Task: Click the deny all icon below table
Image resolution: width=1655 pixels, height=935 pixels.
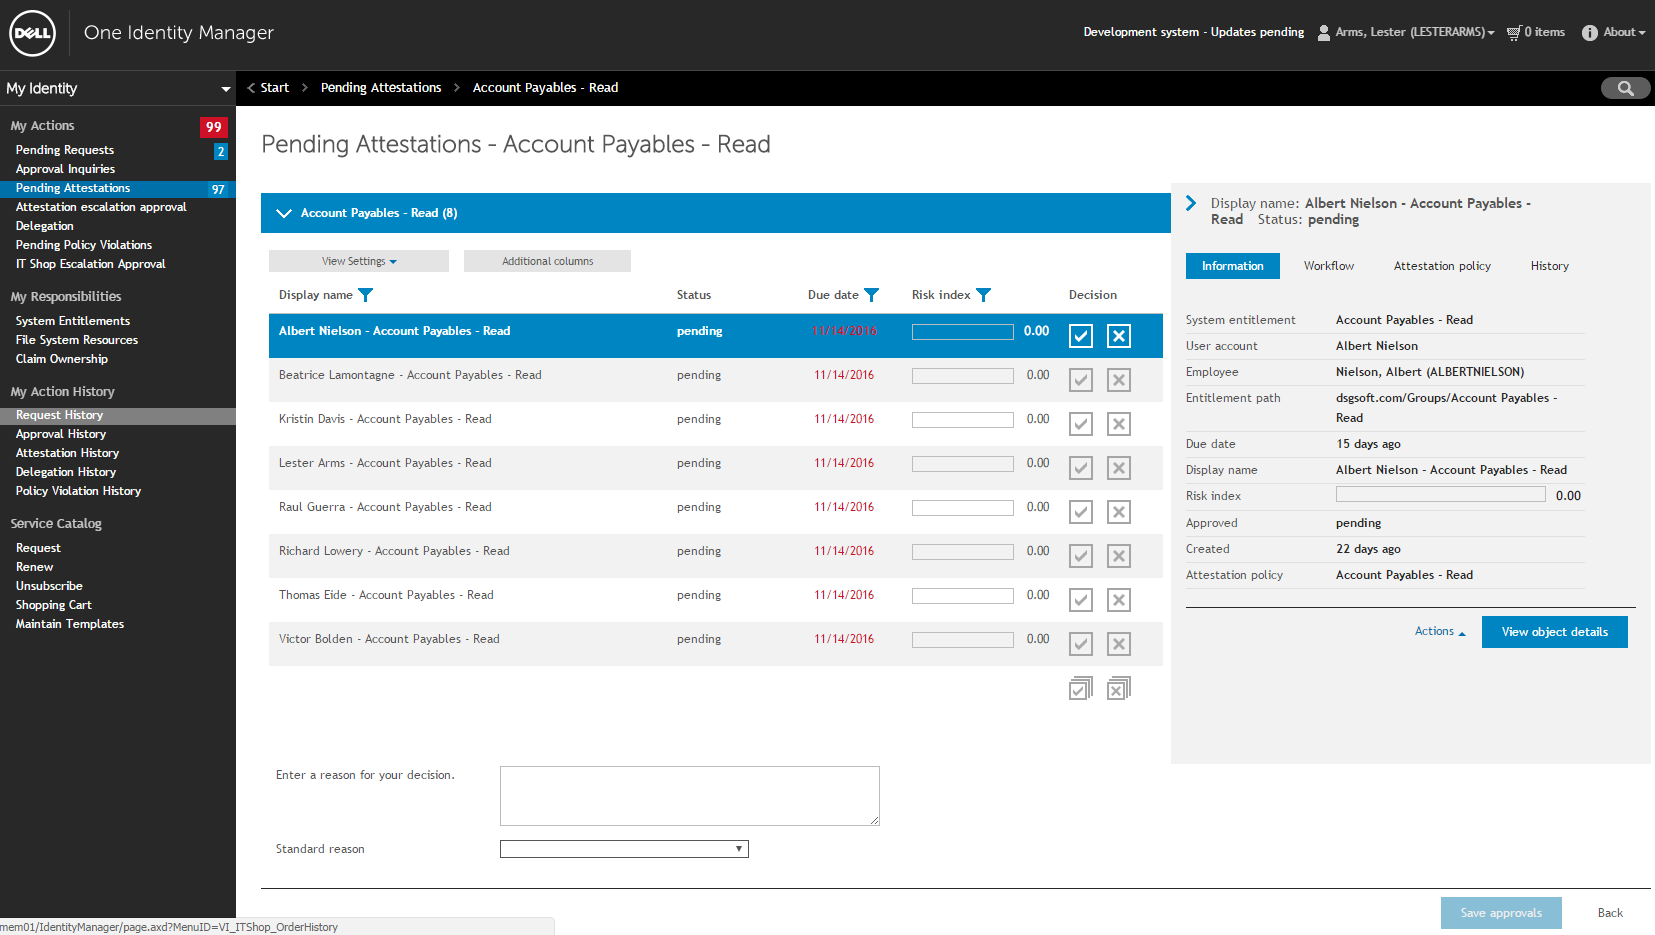Action: [1119, 689]
